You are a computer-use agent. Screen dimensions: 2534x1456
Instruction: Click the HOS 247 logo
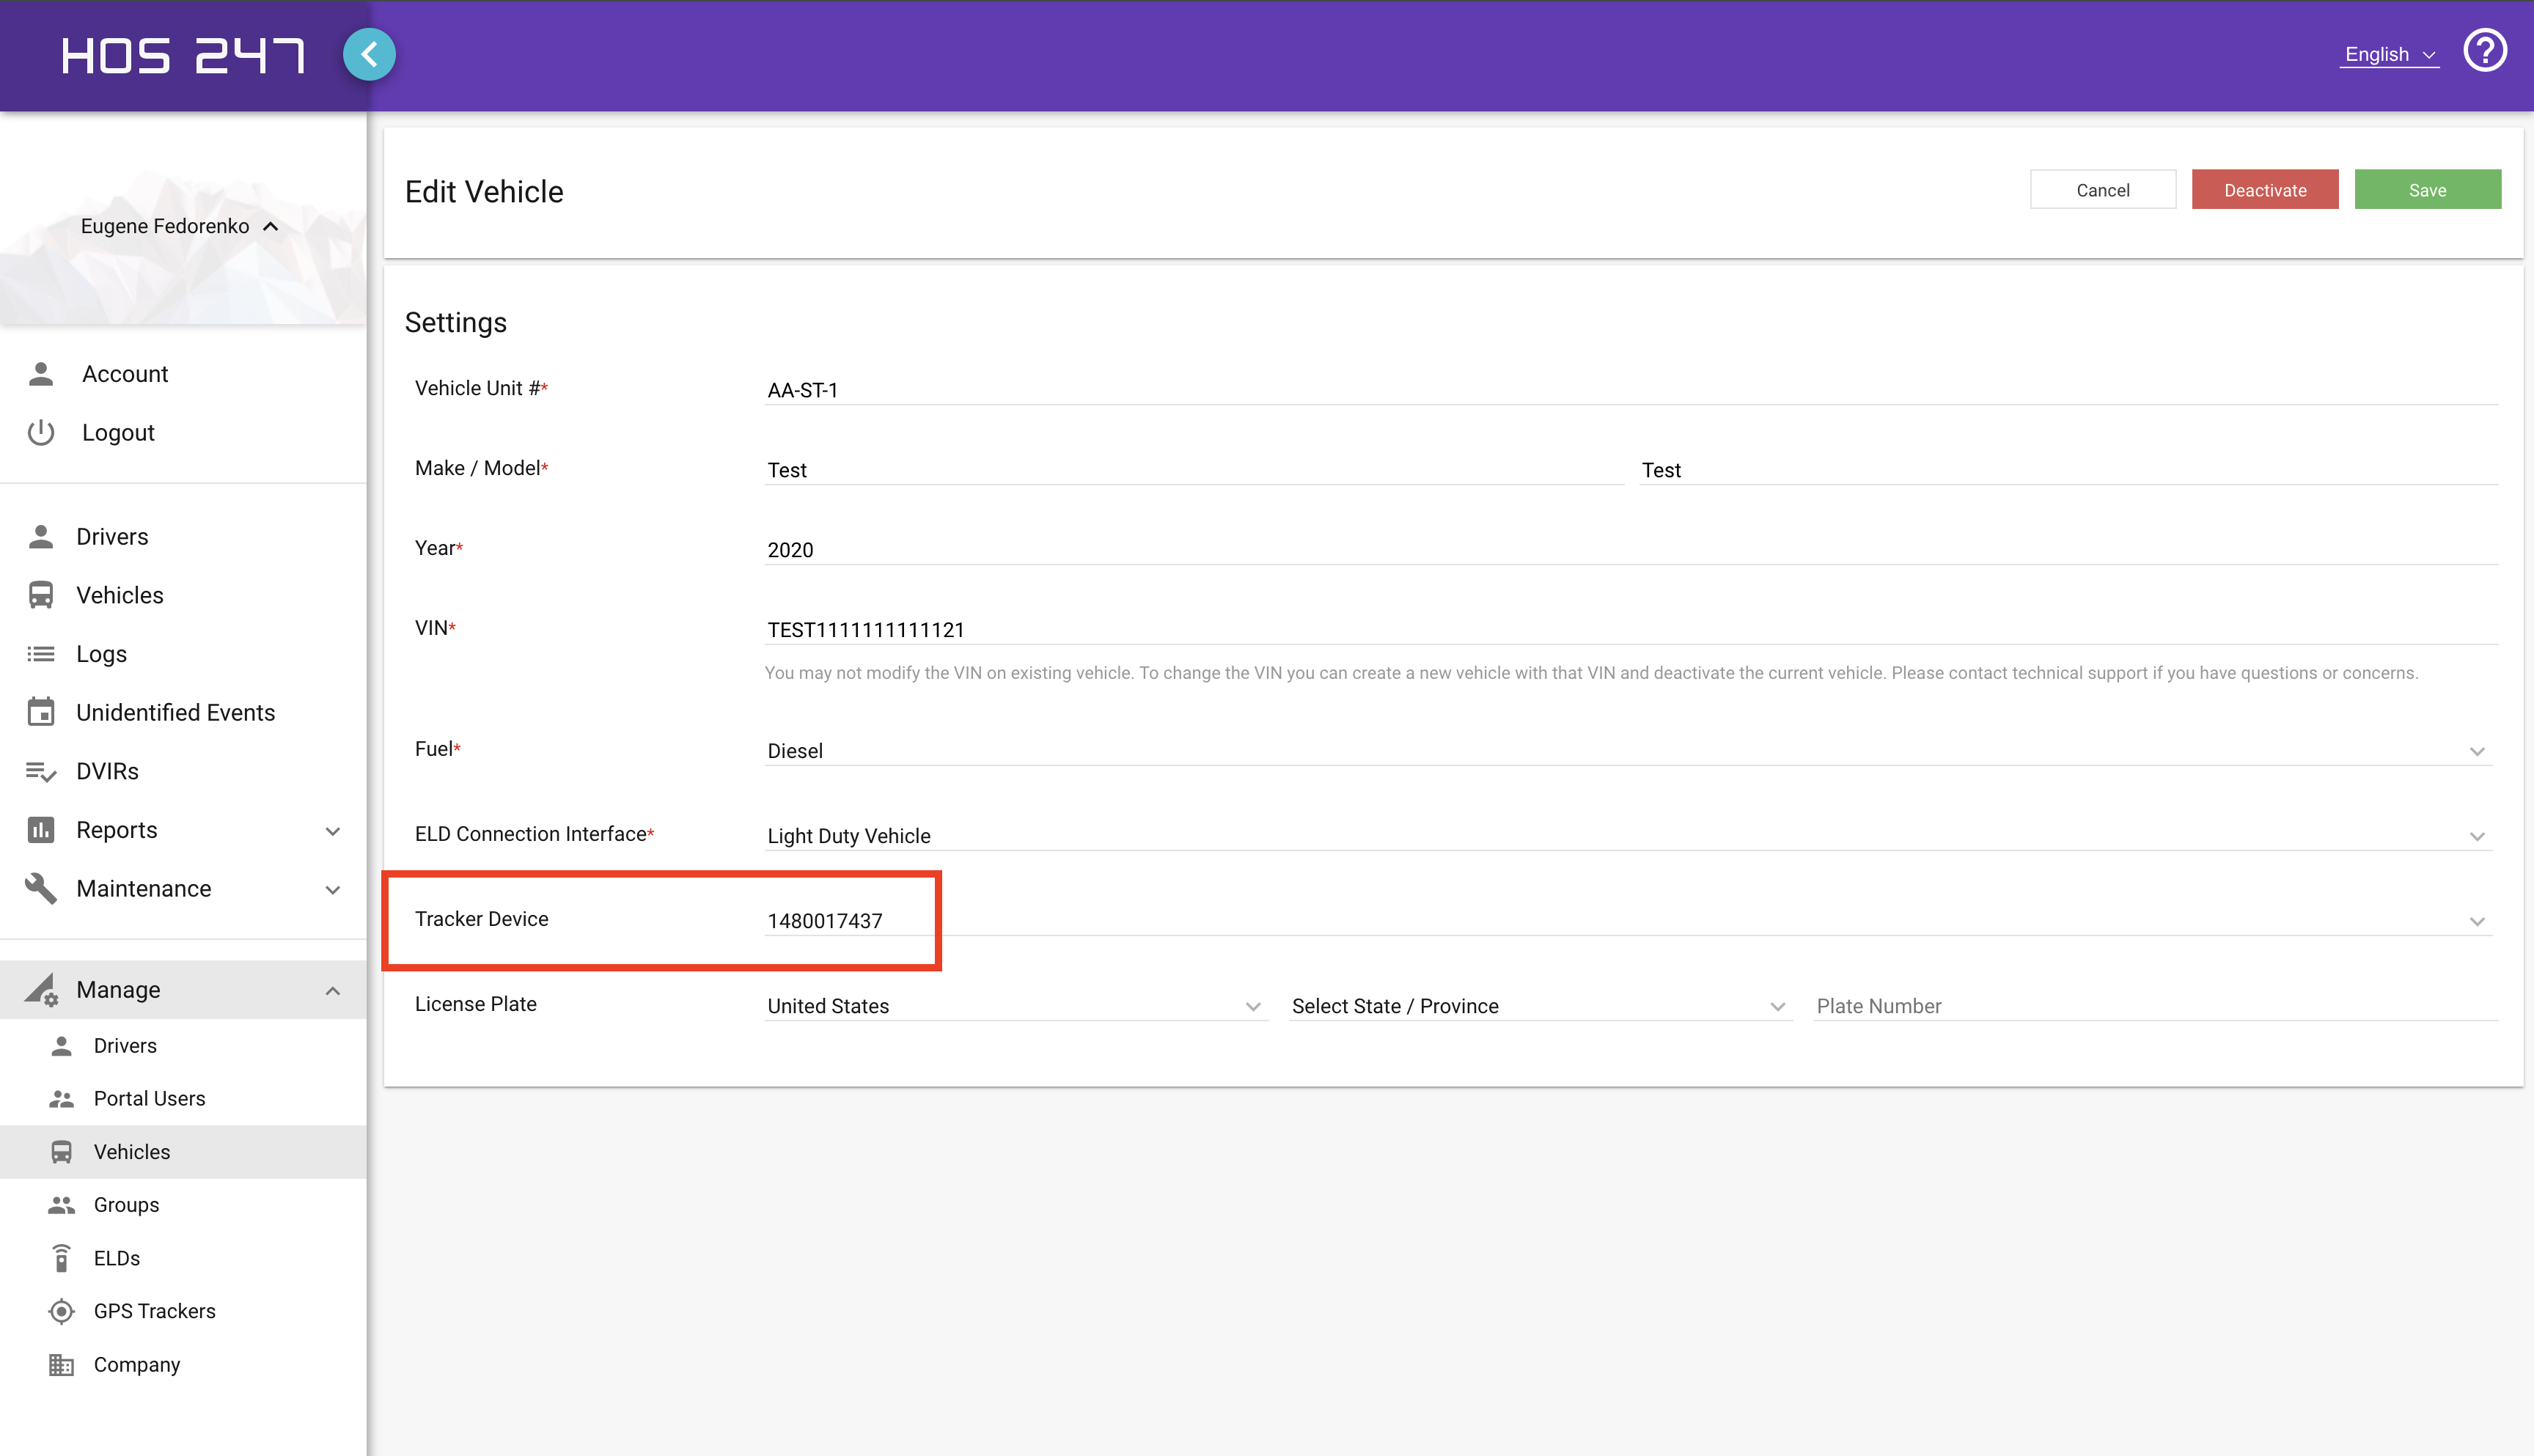pyautogui.click(x=183, y=55)
